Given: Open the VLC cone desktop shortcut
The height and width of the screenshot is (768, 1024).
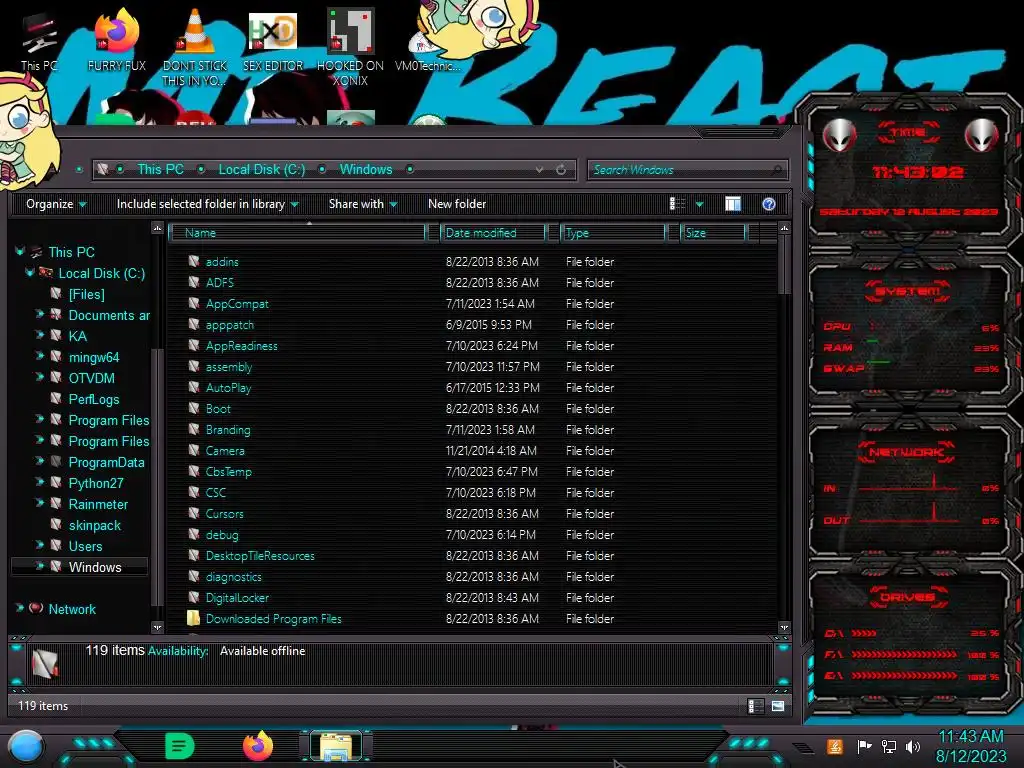Looking at the screenshot, I should (x=195, y=47).
